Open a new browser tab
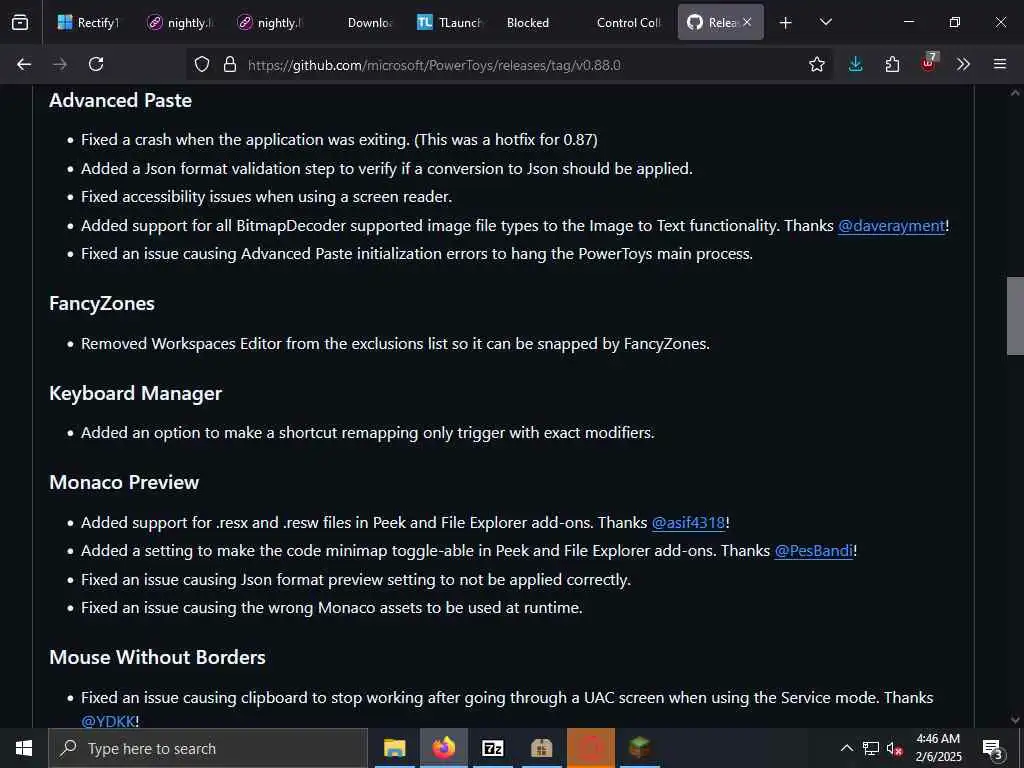 (786, 22)
